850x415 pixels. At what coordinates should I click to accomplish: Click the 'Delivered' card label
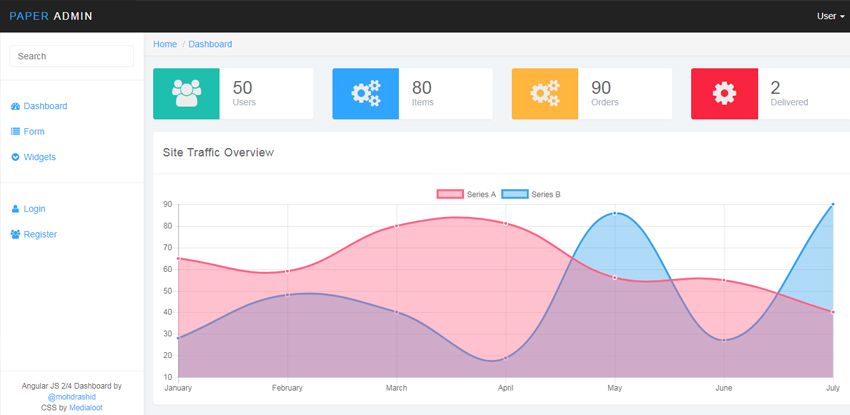click(789, 102)
